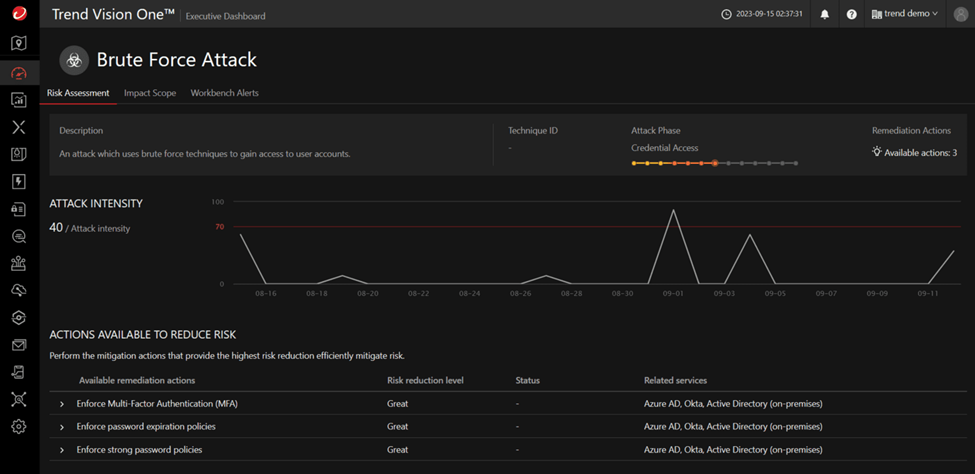Expand Enforce strong password policies row
Viewport: 975px width, 474px height.
coord(62,450)
